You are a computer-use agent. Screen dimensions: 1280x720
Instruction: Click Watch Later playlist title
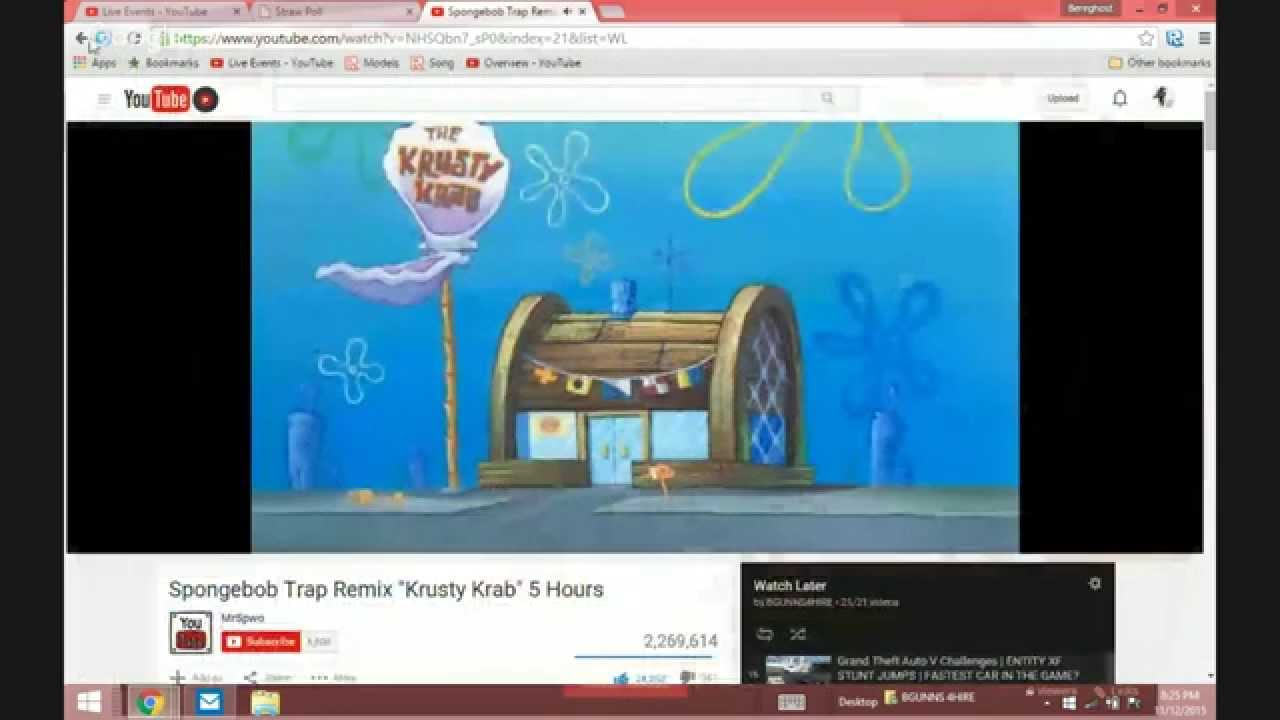790,585
